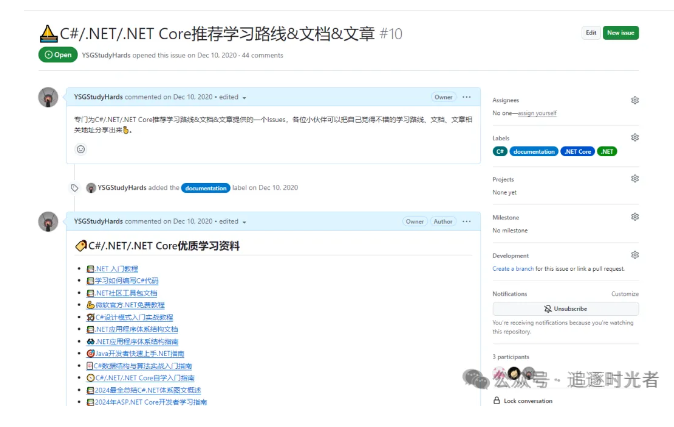Image resolution: width=674 pixels, height=427 pixels.
Task: Click the Owner badge on second comment
Action: tap(415, 221)
